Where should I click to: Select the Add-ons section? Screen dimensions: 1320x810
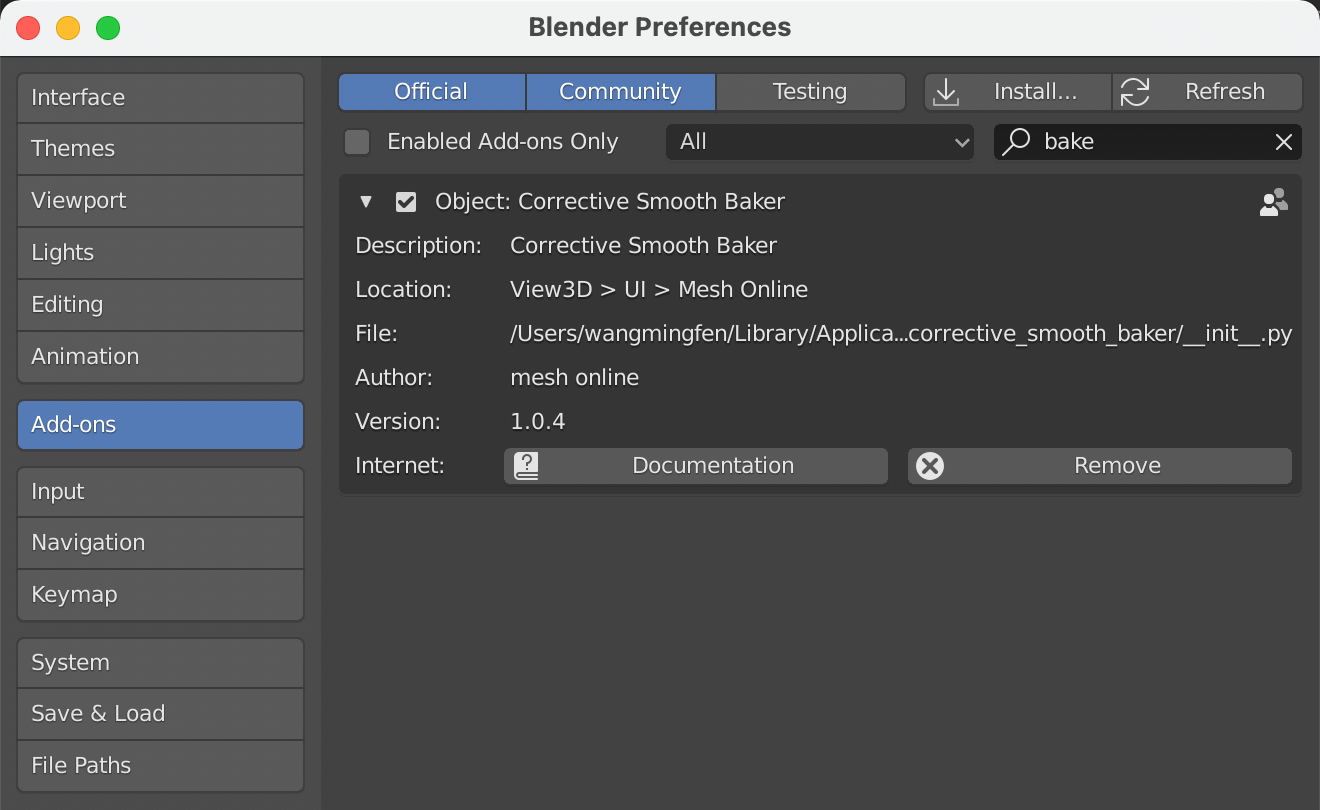click(x=160, y=425)
